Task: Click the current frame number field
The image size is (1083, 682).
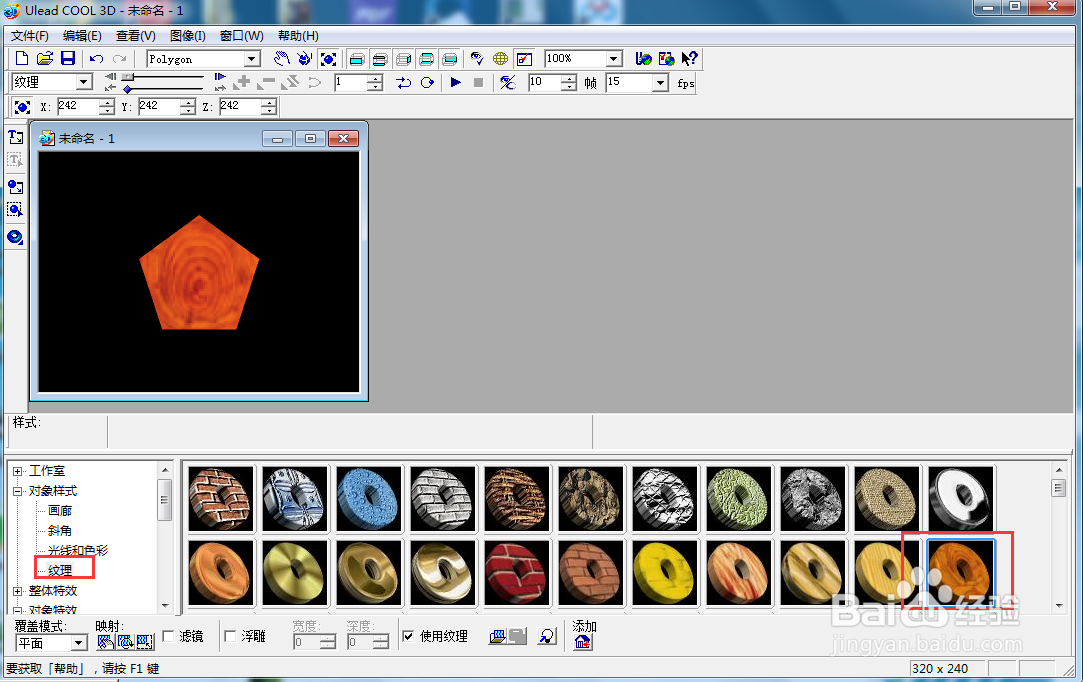Action: pyautogui.click(x=351, y=83)
